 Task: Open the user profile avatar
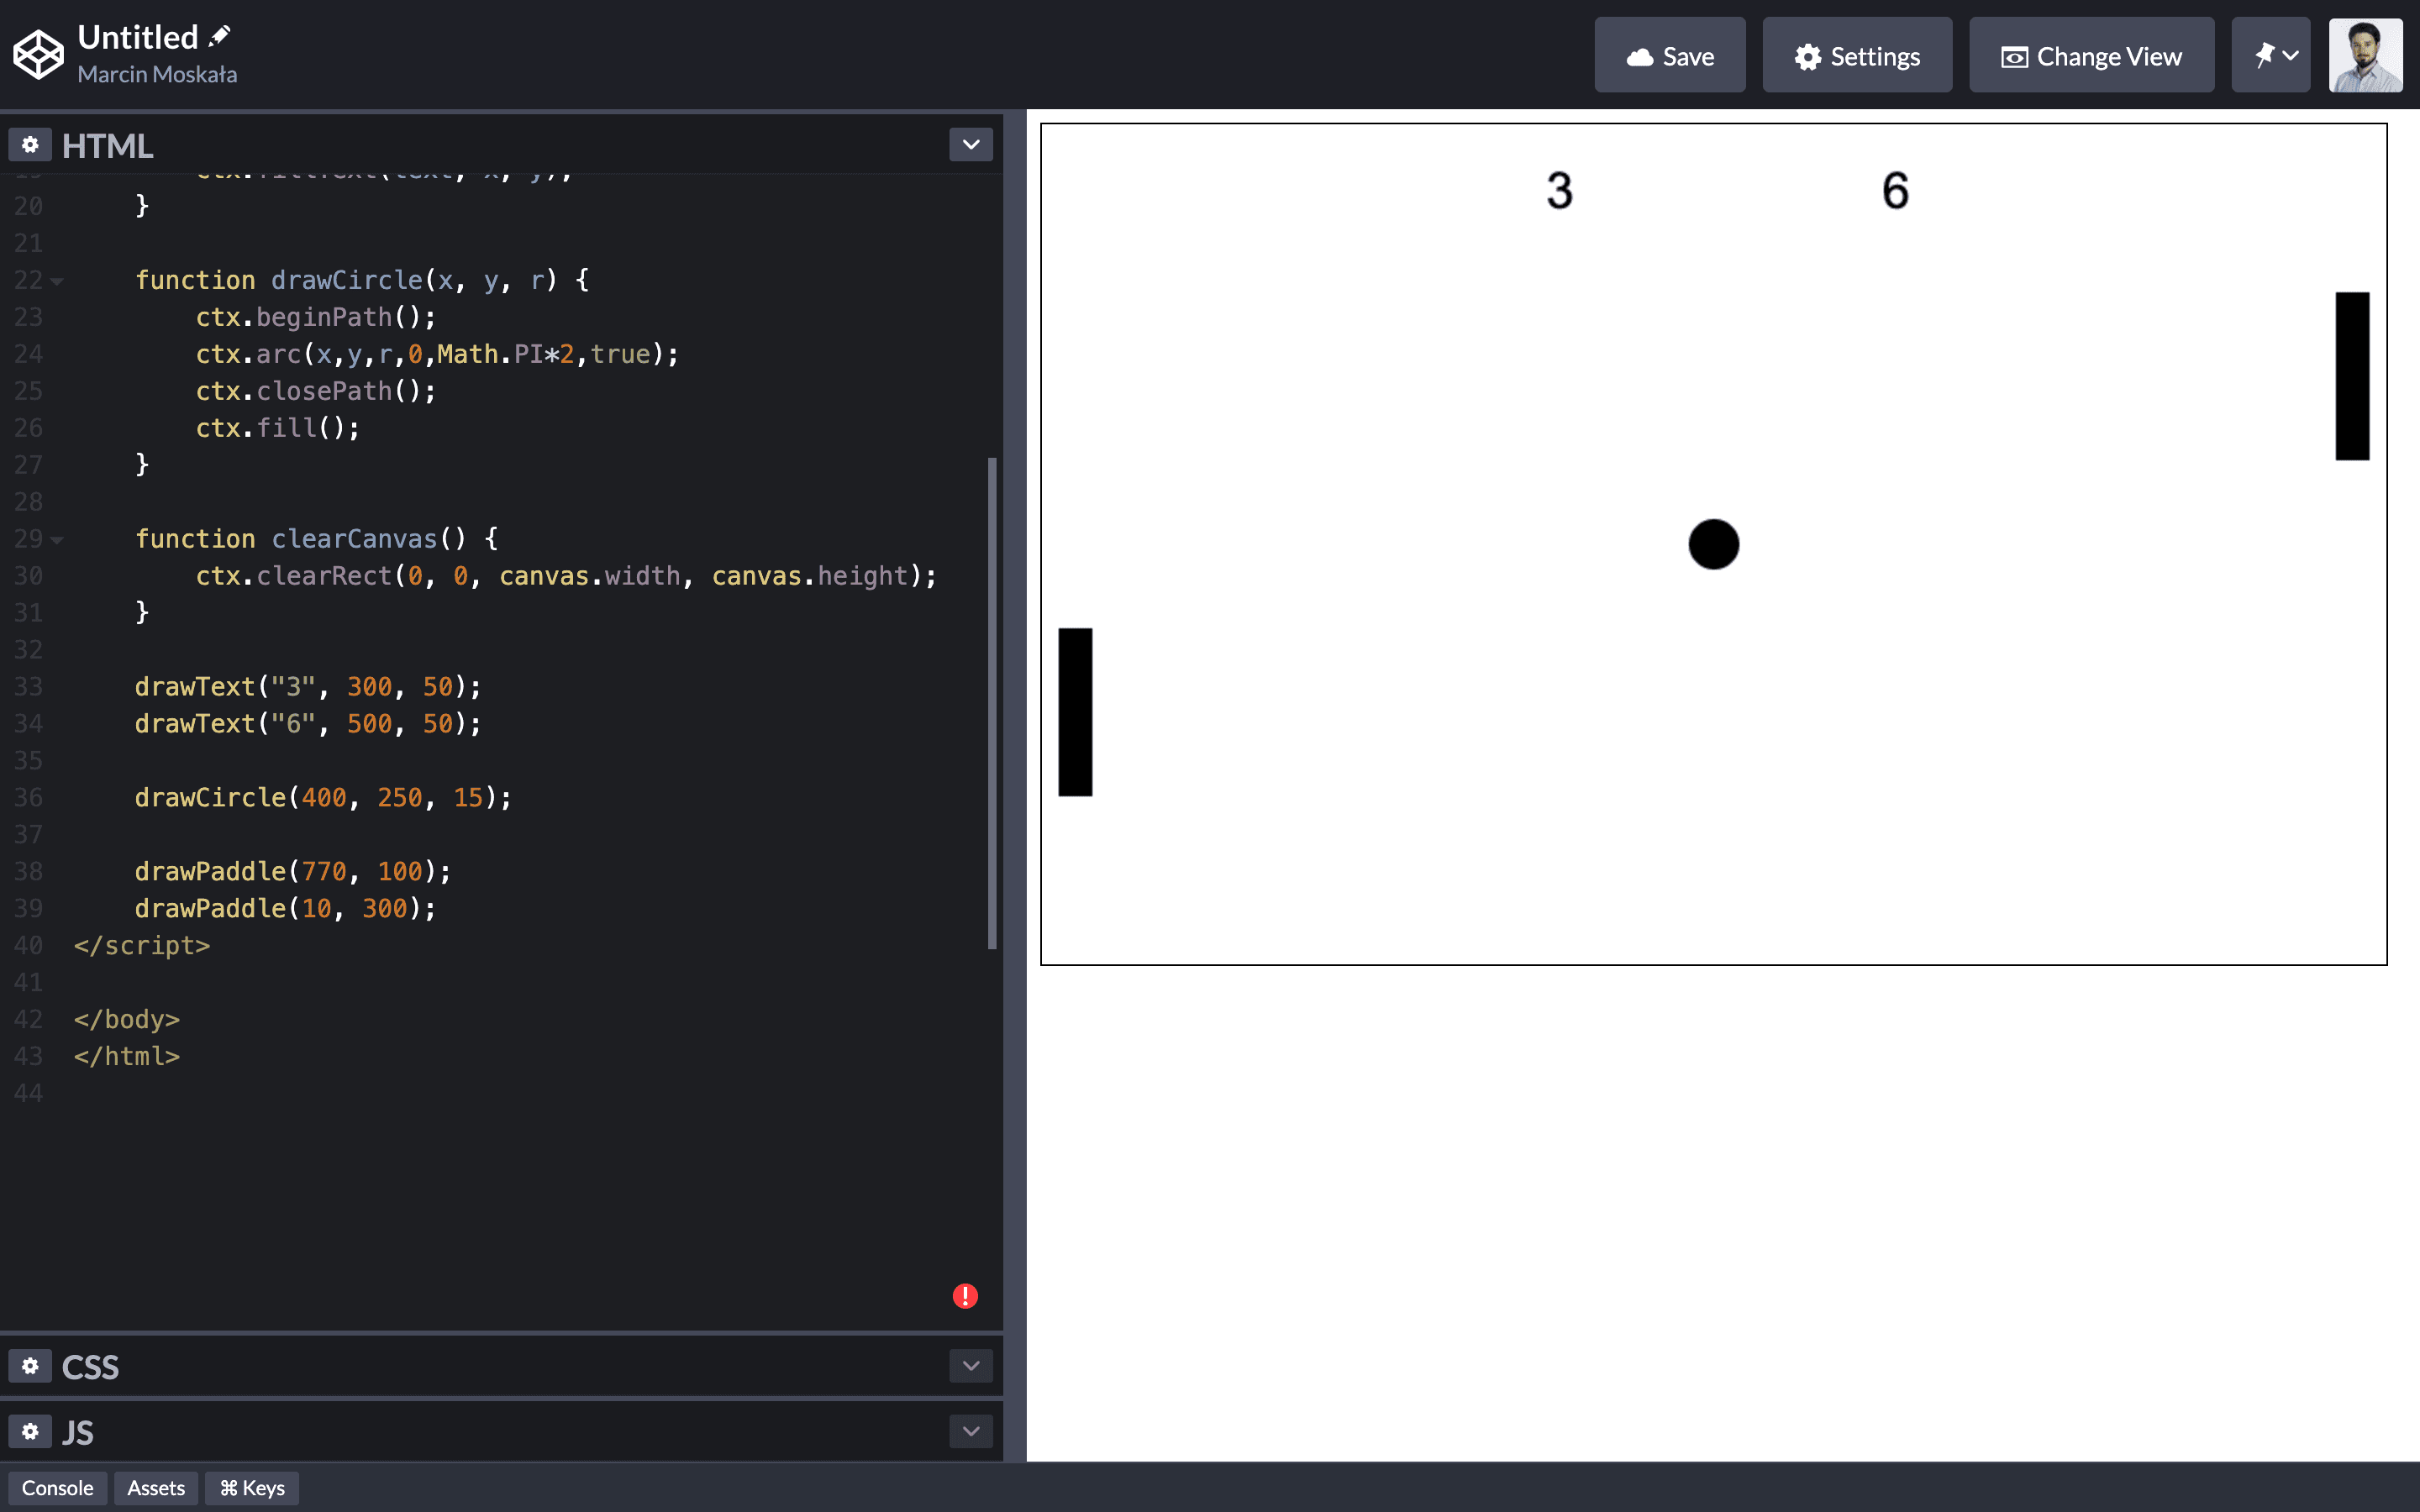[x=2365, y=55]
